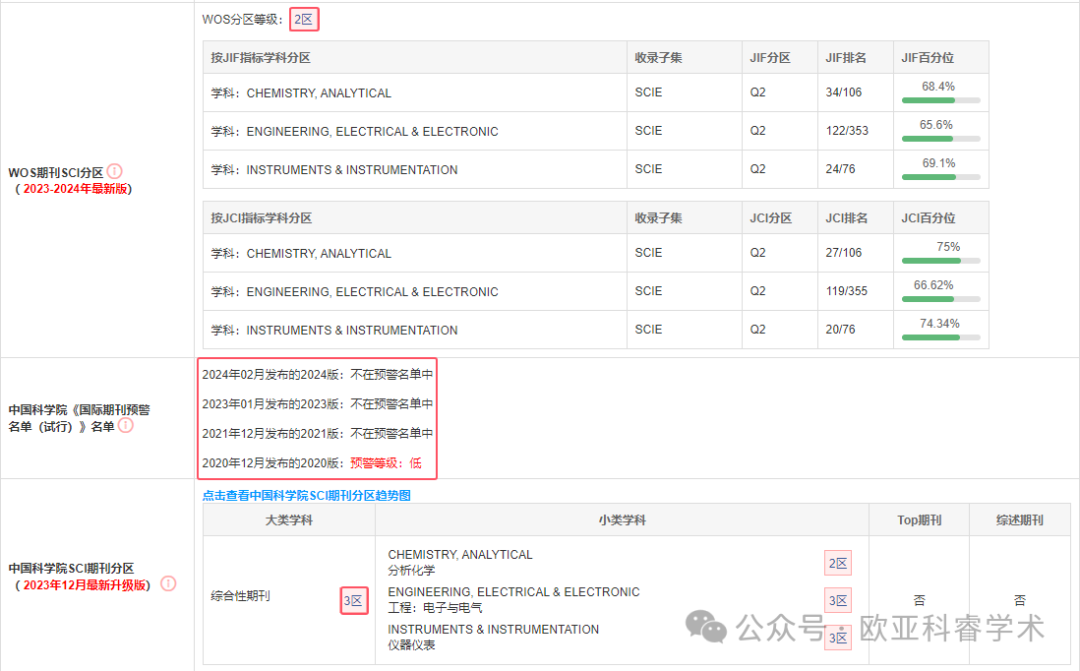The width and height of the screenshot is (1080, 671).
Task: Open 点击查看中国科学院SCI期刊分区趋势图 link
Action: pos(307,495)
